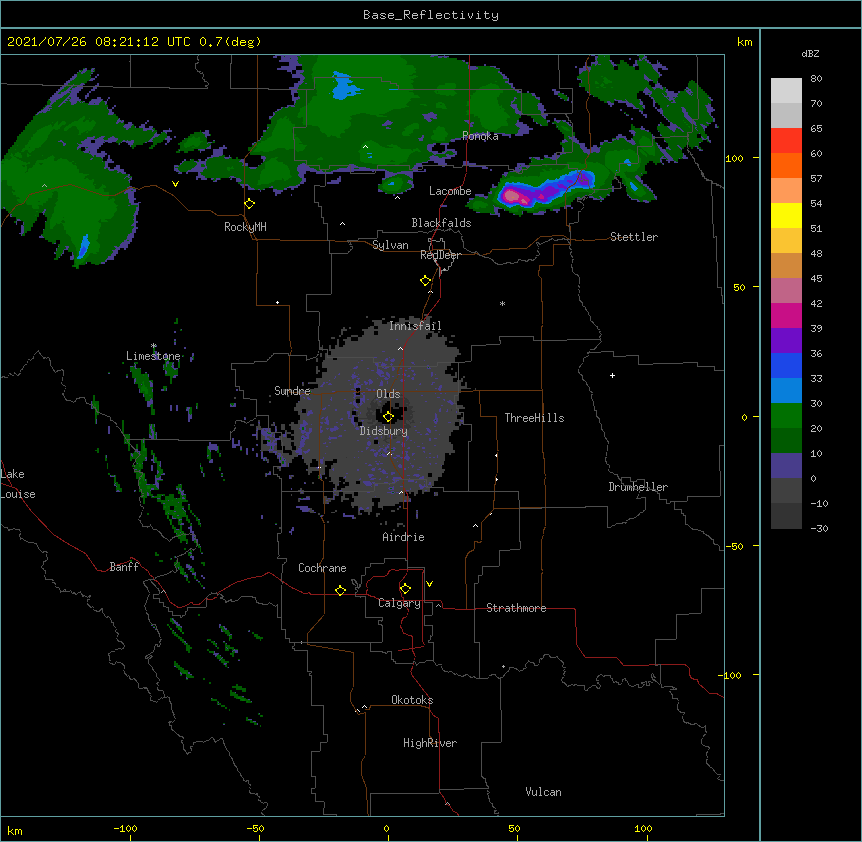862x842 pixels.
Task: Click the Sylvan label
Action: [x=390, y=245]
